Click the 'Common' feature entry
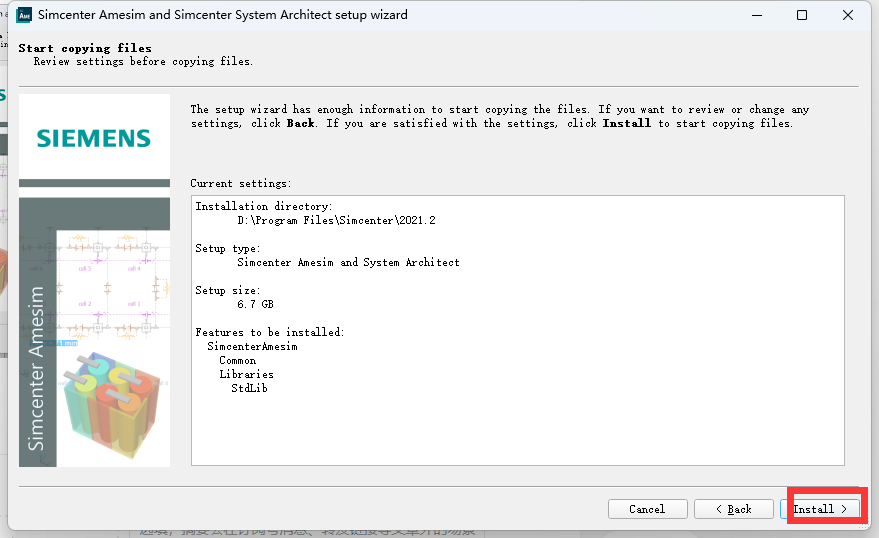This screenshot has height=538, width=879. click(x=238, y=360)
